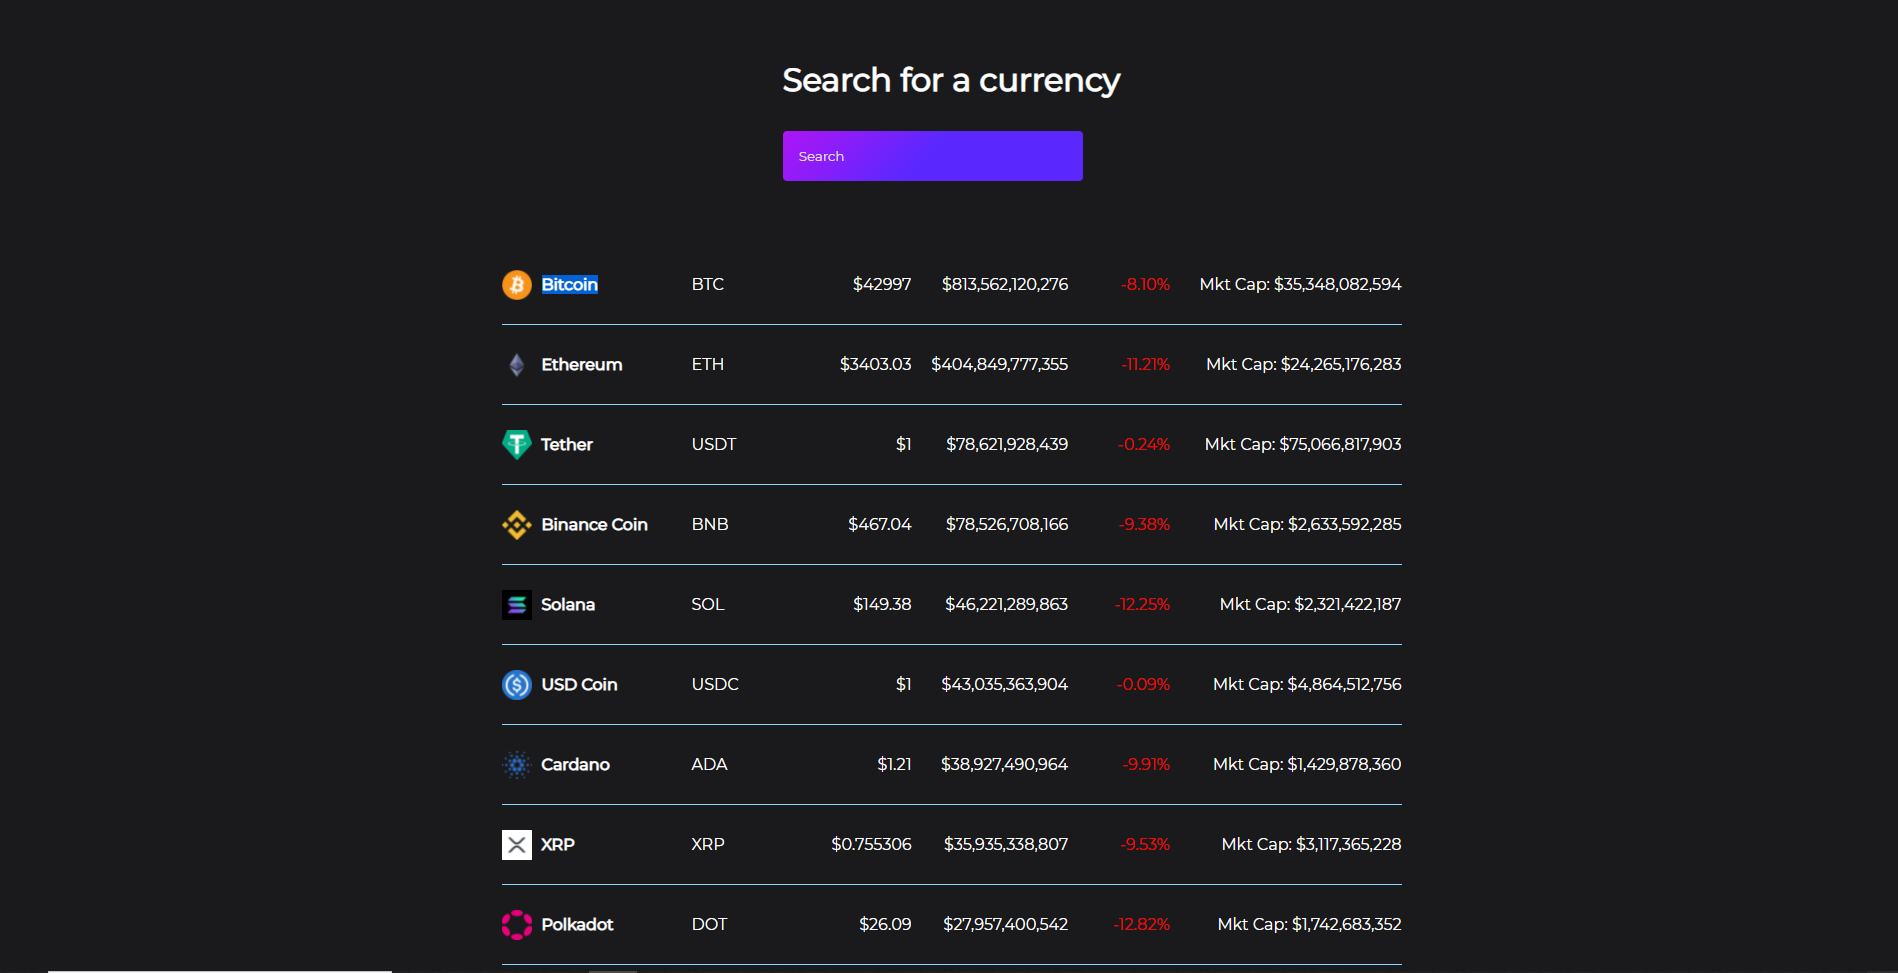Click the XRP logo icon
Image resolution: width=1898 pixels, height=973 pixels.
pyautogui.click(x=516, y=845)
